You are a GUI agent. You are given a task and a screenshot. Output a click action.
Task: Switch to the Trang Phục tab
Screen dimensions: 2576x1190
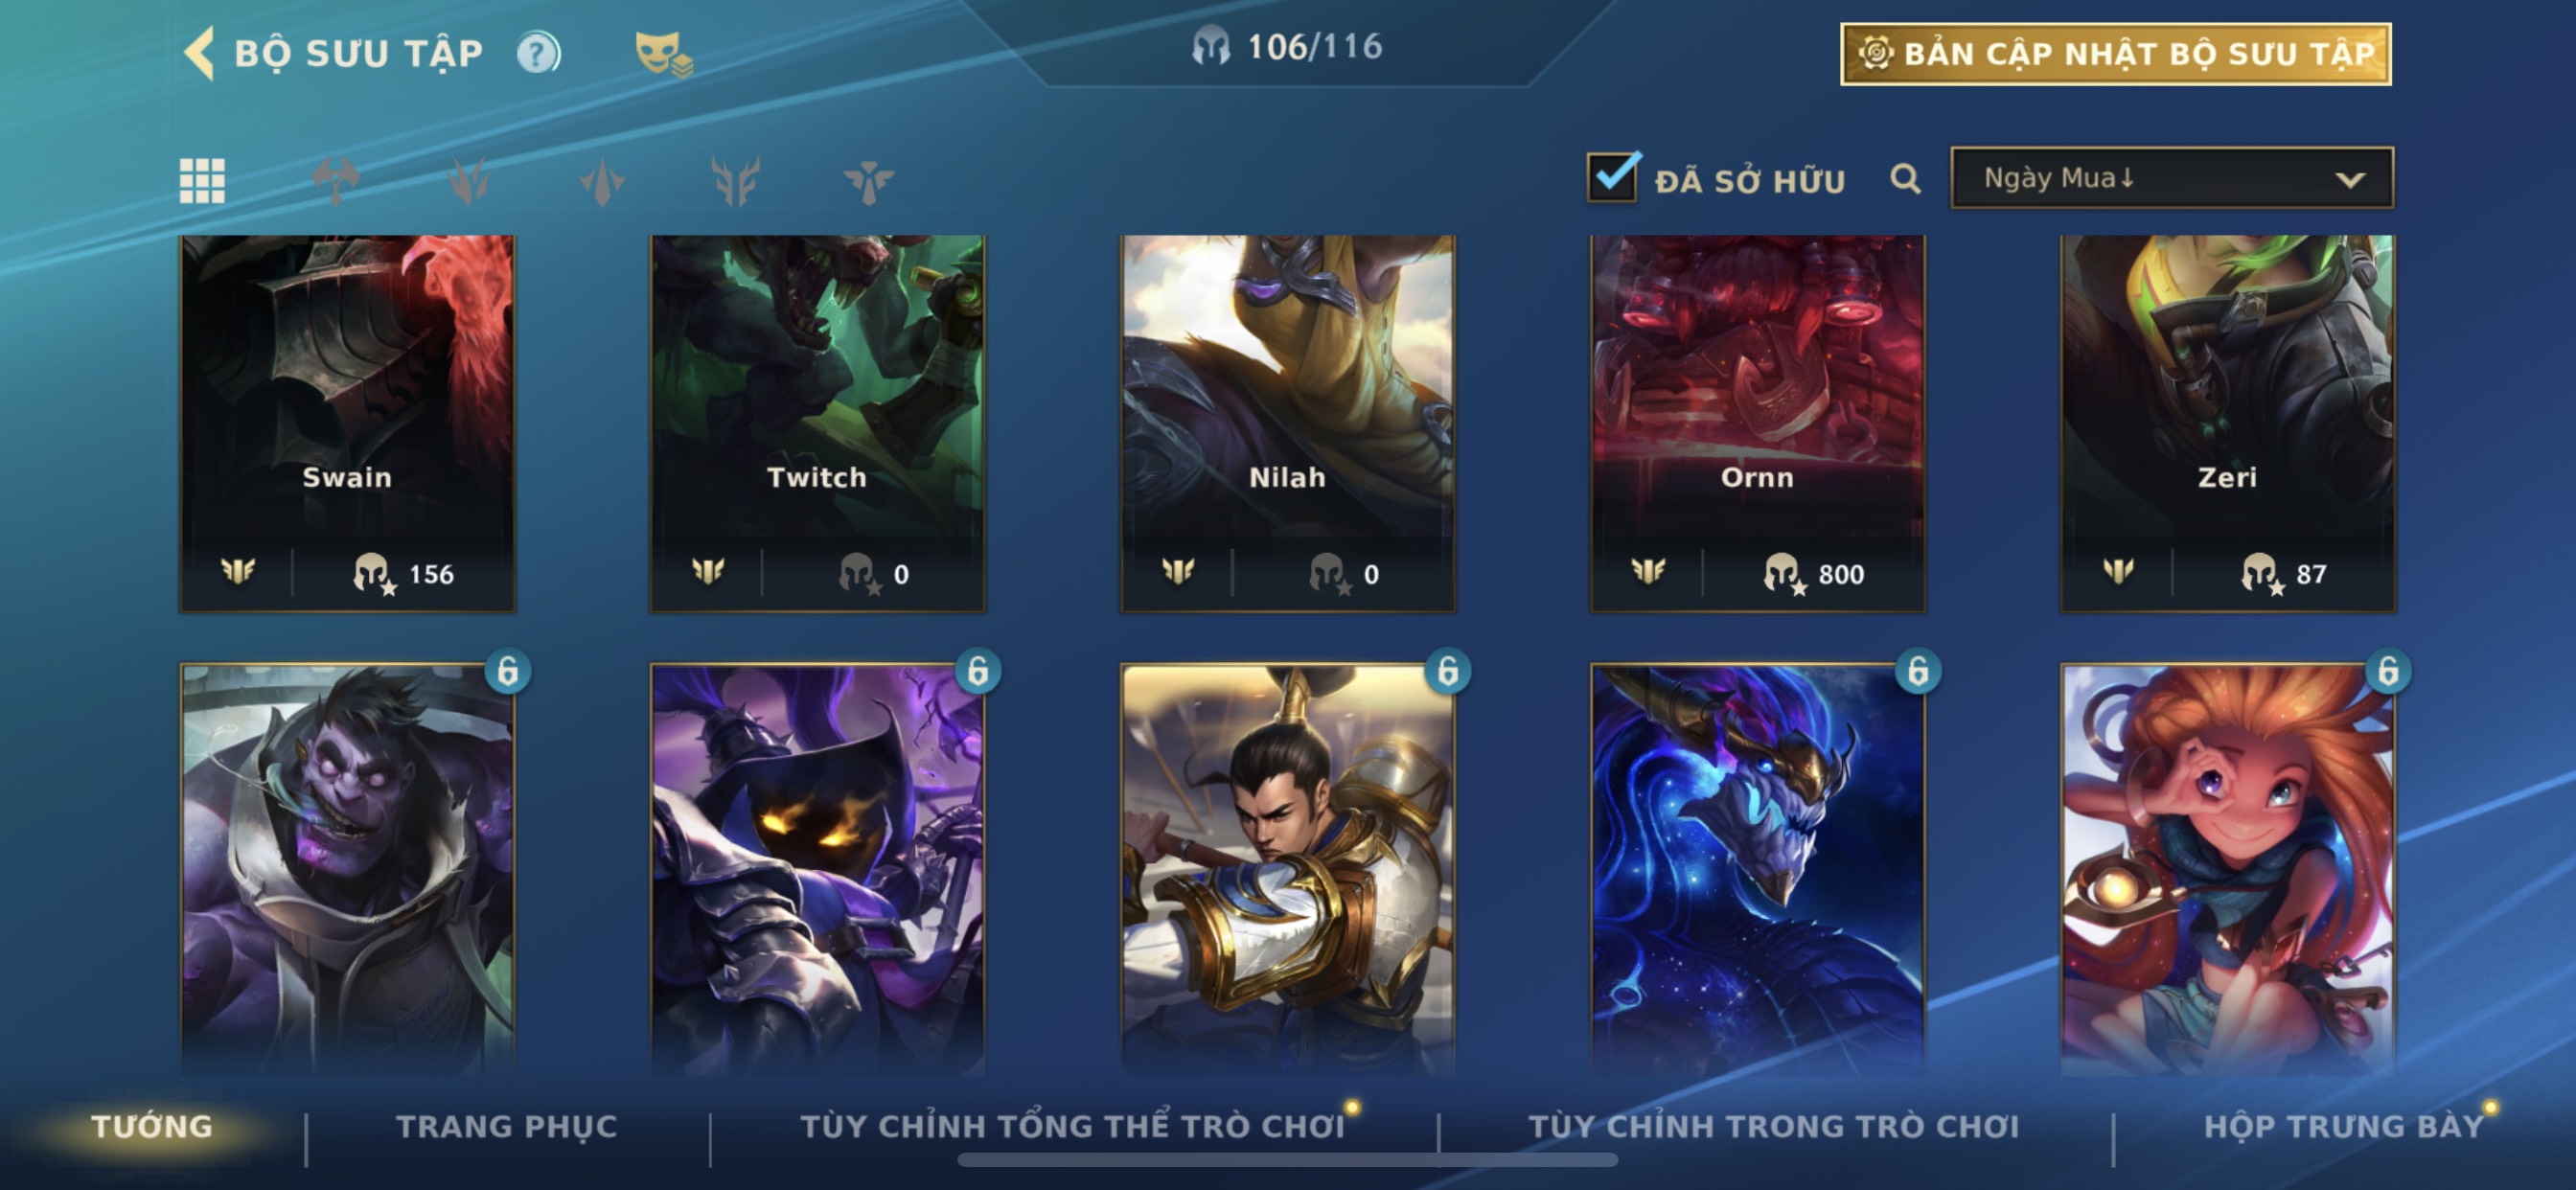point(507,1126)
